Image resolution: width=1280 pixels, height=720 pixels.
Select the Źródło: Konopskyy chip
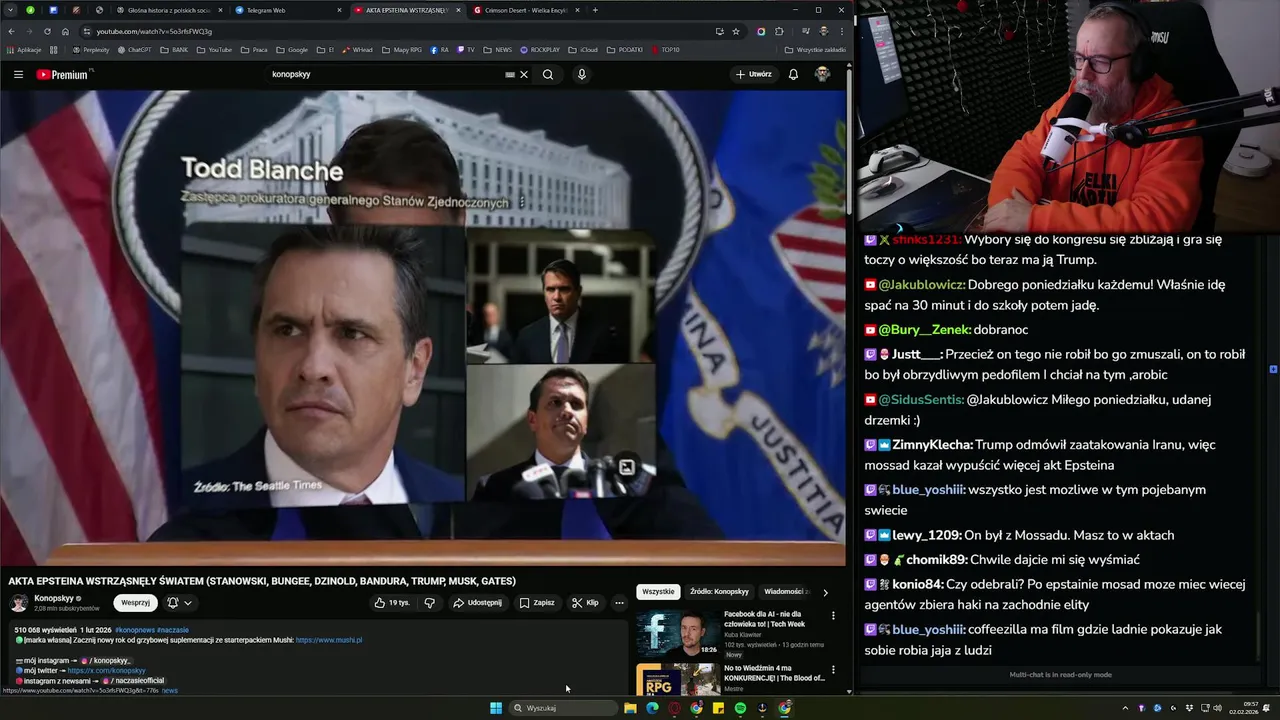click(x=719, y=592)
